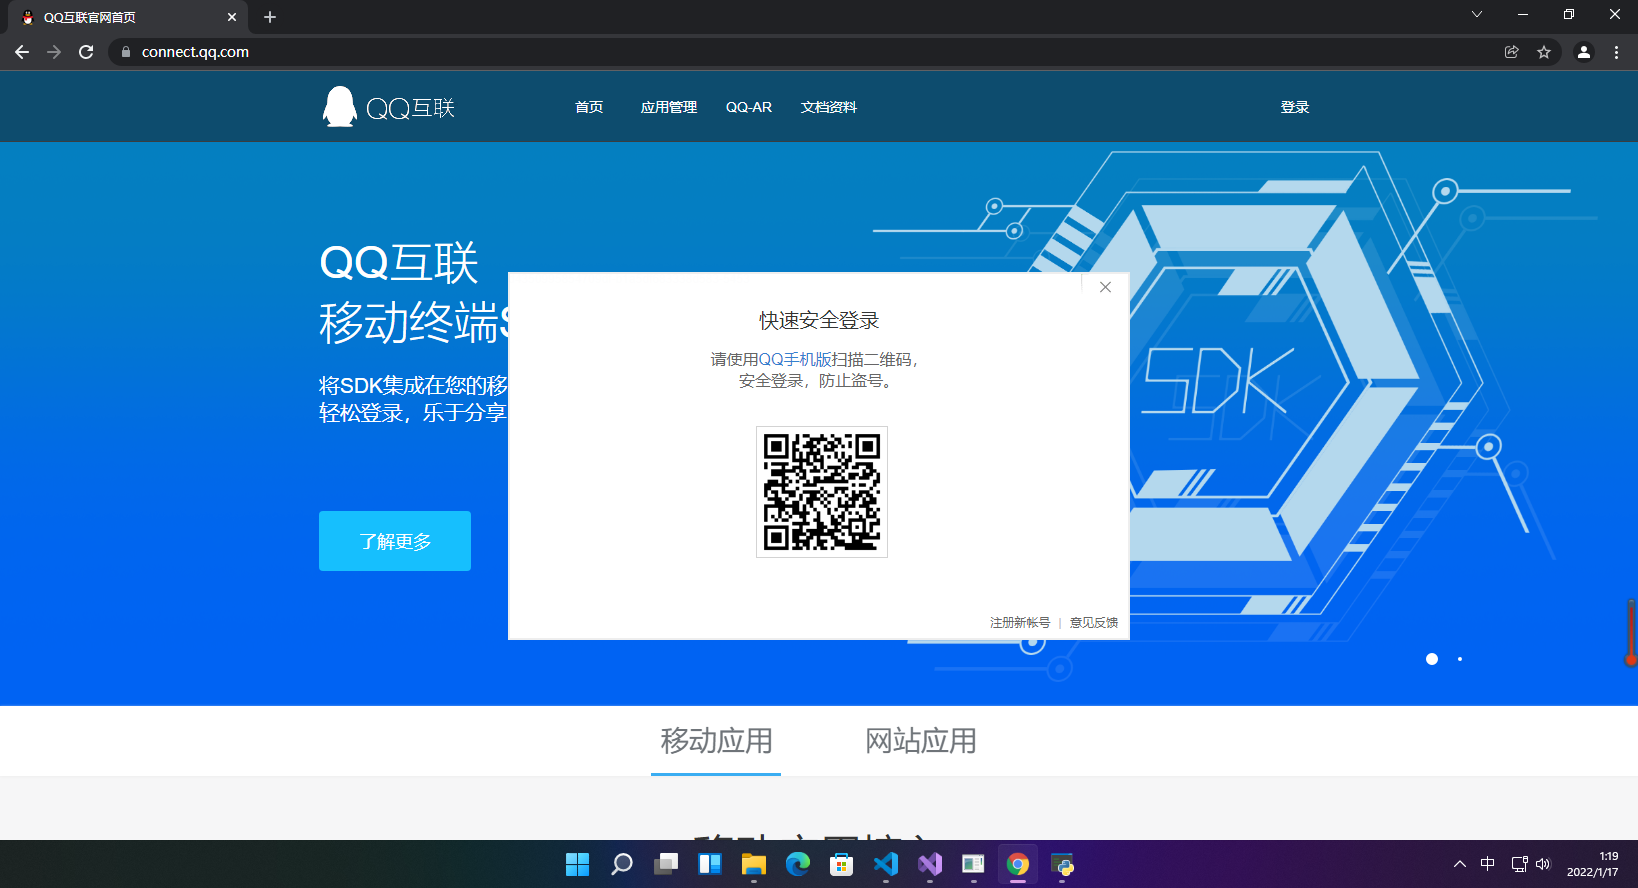The image size is (1638, 888).
Task: Open the Chrome profile icon
Action: coord(1584,52)
